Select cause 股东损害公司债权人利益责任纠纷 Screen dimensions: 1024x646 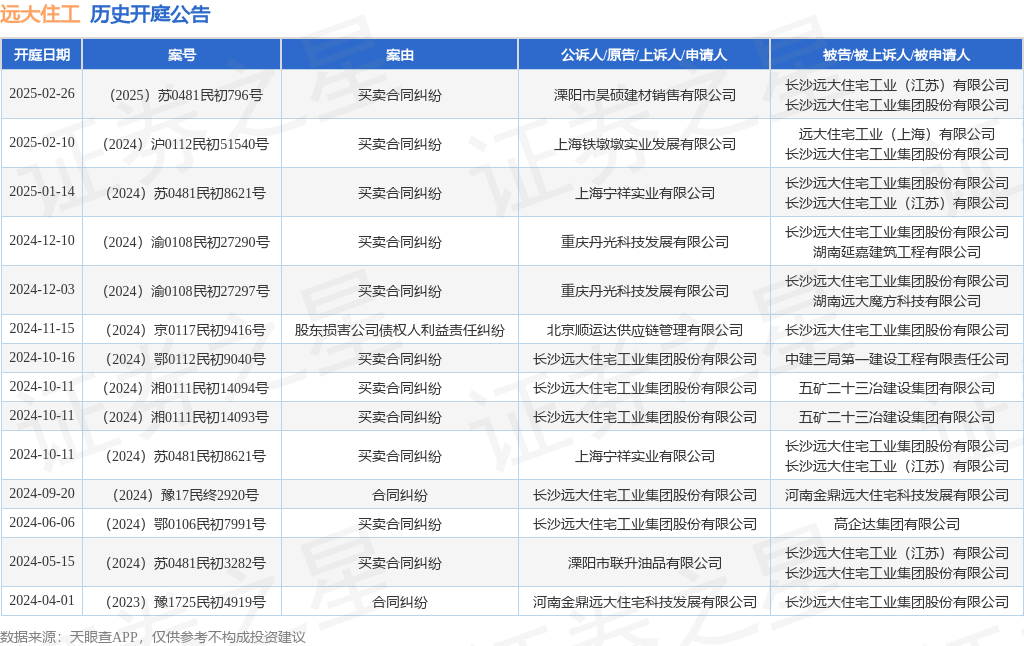tap(400, 331)
